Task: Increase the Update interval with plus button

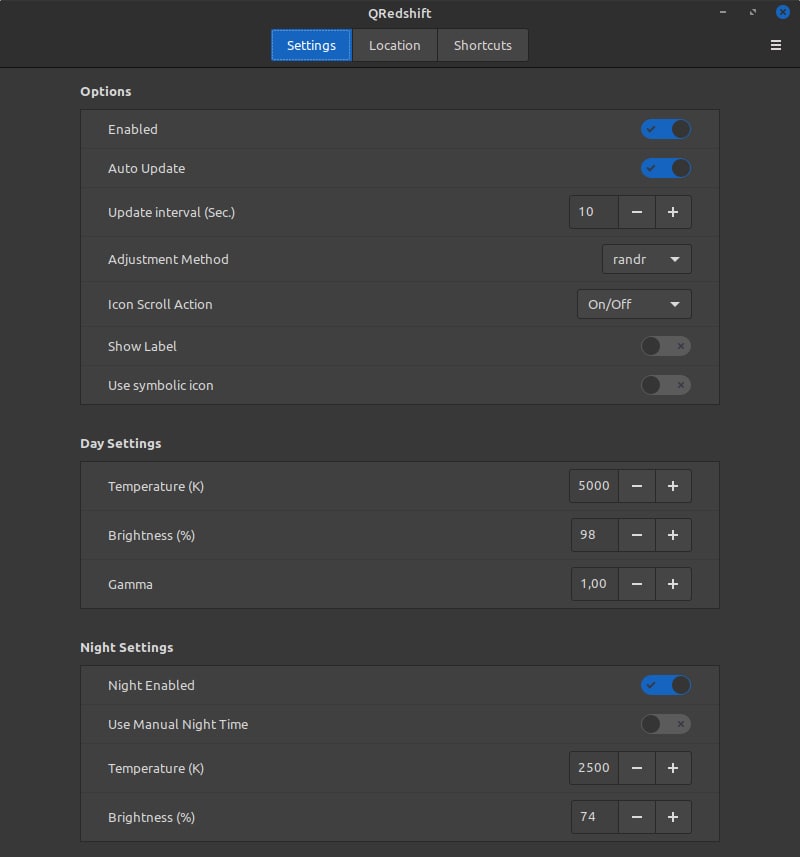Action: [673, 212]
